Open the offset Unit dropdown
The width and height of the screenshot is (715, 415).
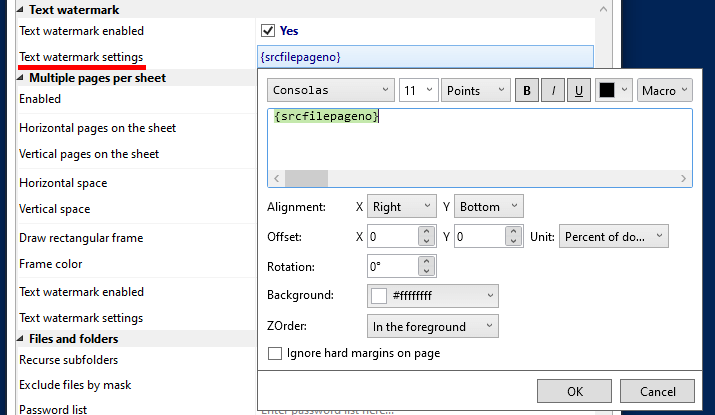614,236
